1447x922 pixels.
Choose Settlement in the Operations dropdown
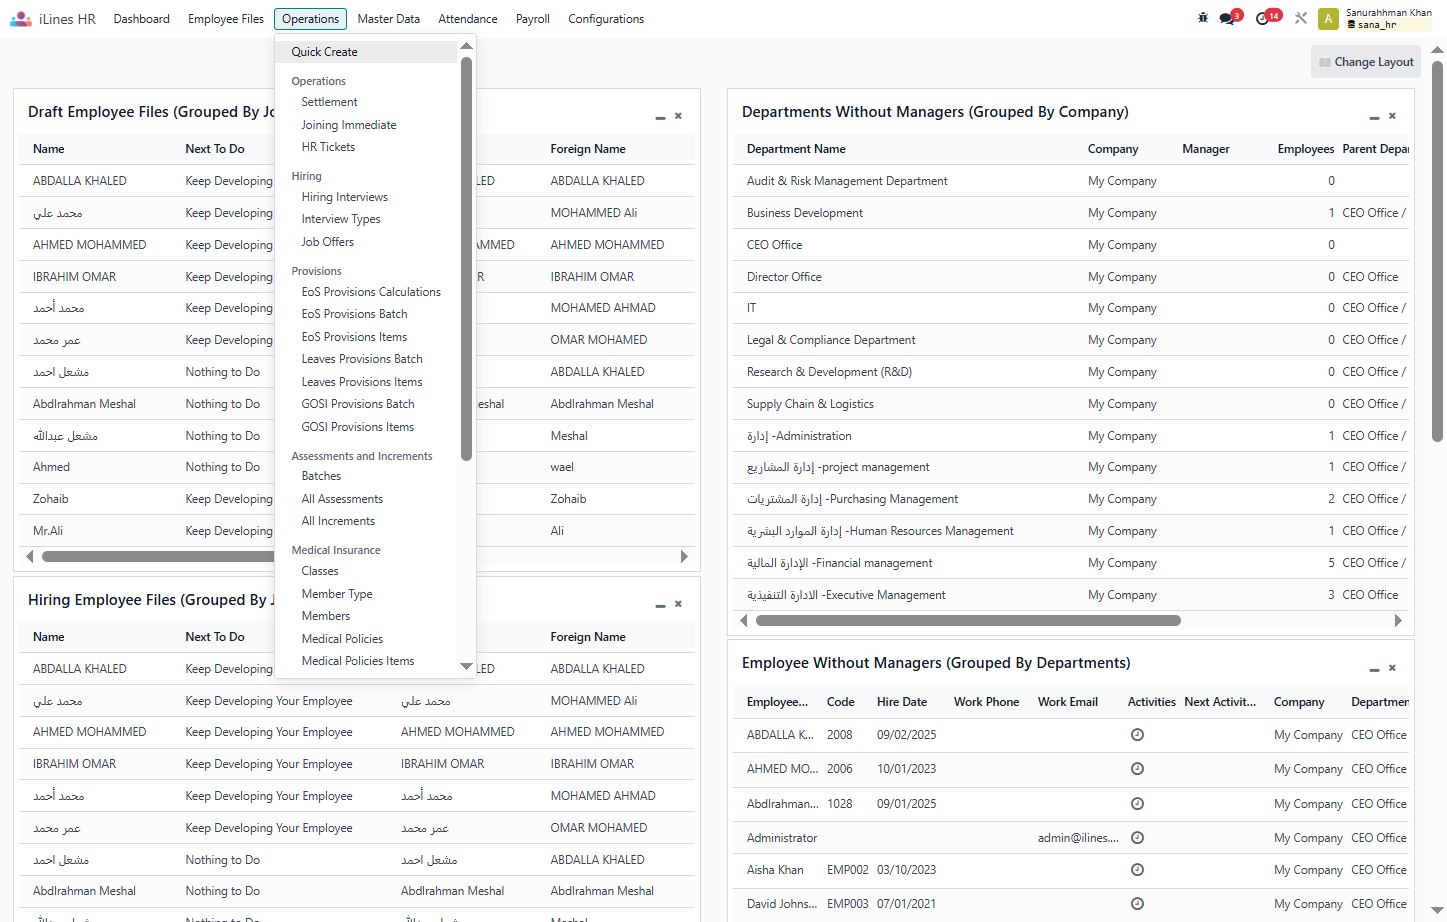(x=330, y=102)
